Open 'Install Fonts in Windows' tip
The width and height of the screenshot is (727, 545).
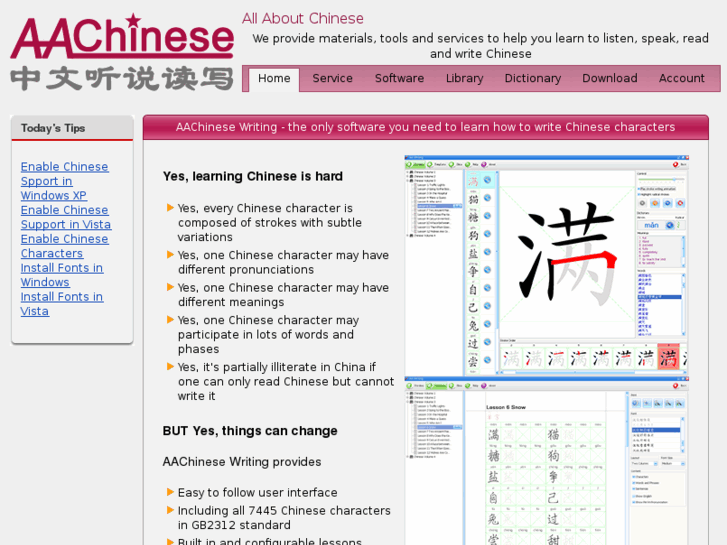coord(62,275)
